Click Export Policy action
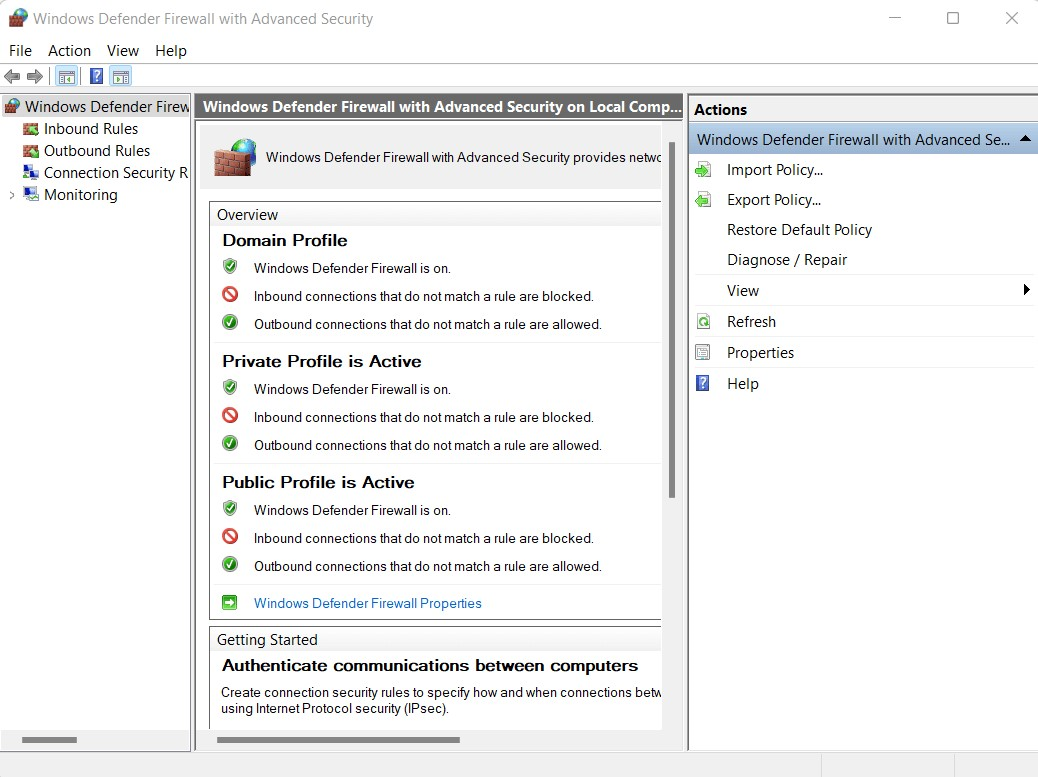The width and height of the screenshot is (1038, 777). coord(774,200)
